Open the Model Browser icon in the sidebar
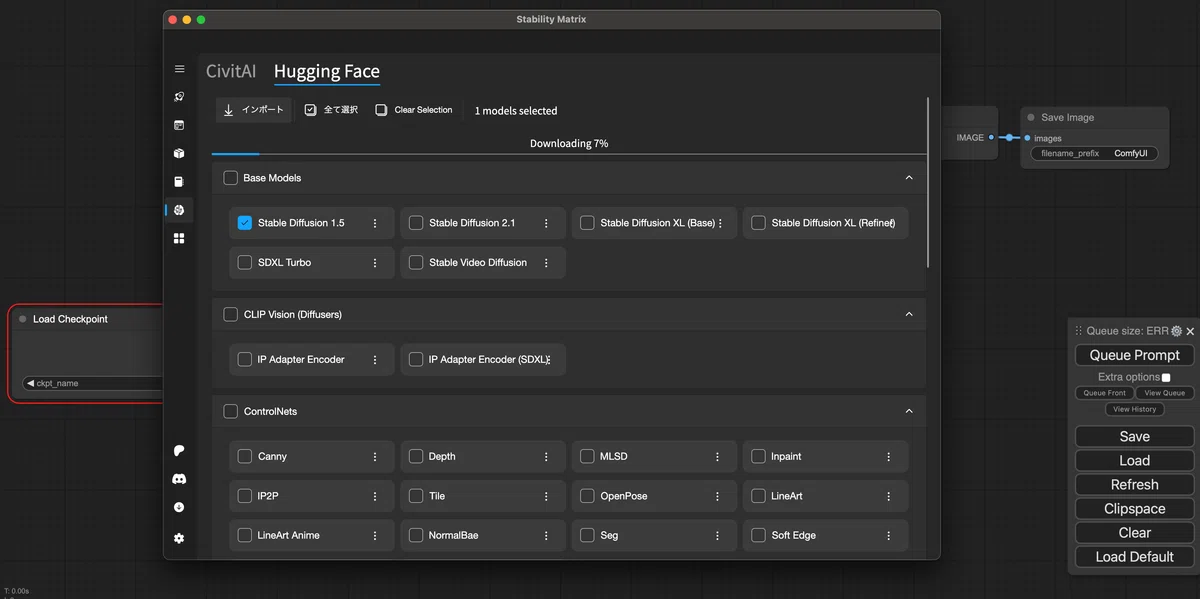The height and width of the screenshot is (599, 1200). point(179,210)
